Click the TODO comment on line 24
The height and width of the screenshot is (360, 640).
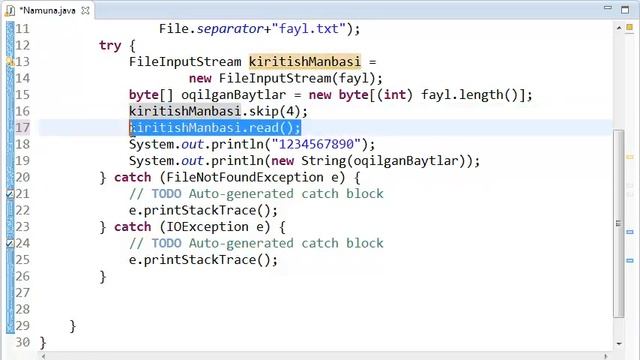pos(256,243)
